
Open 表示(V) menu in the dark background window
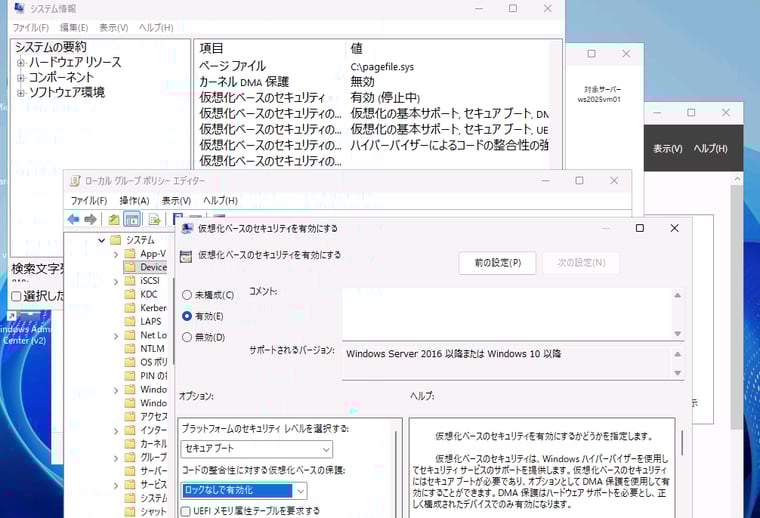click(667, 149)
